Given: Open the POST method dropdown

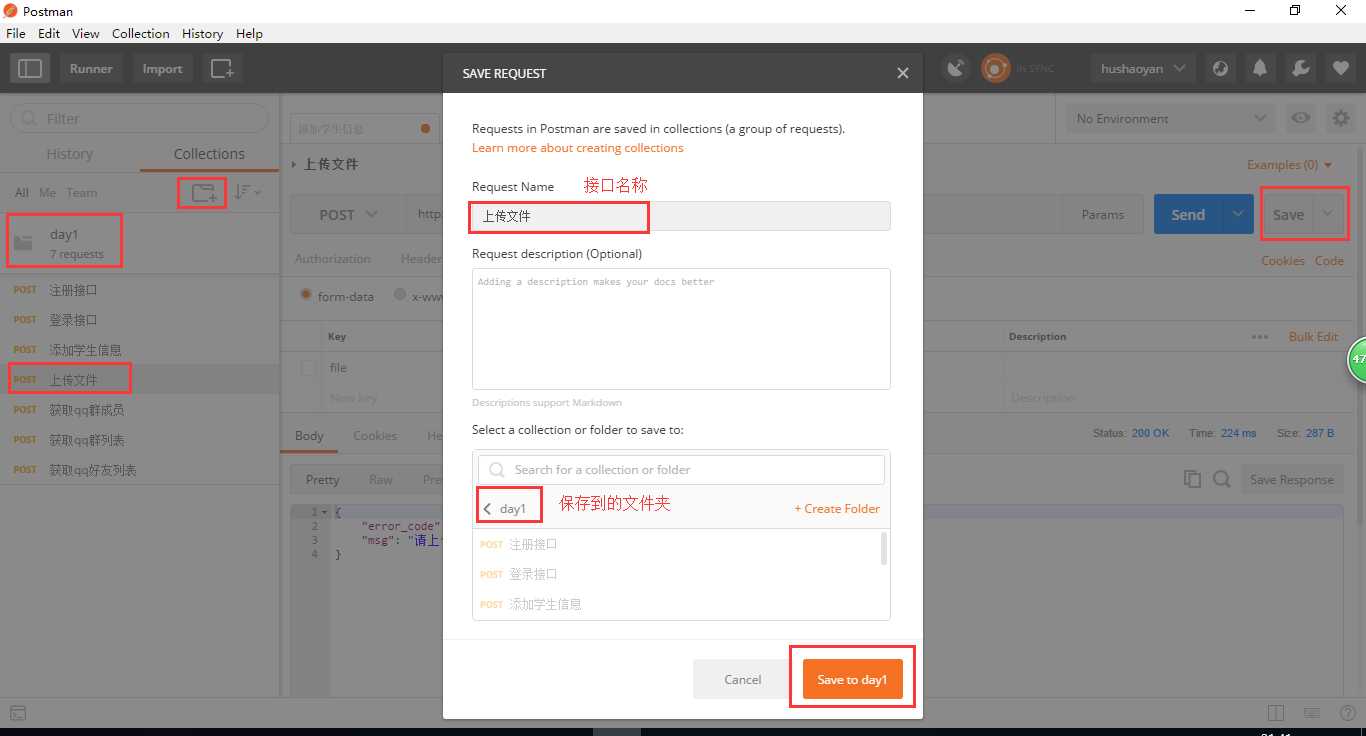Looking at the screenshot, I should pos(348,215).
